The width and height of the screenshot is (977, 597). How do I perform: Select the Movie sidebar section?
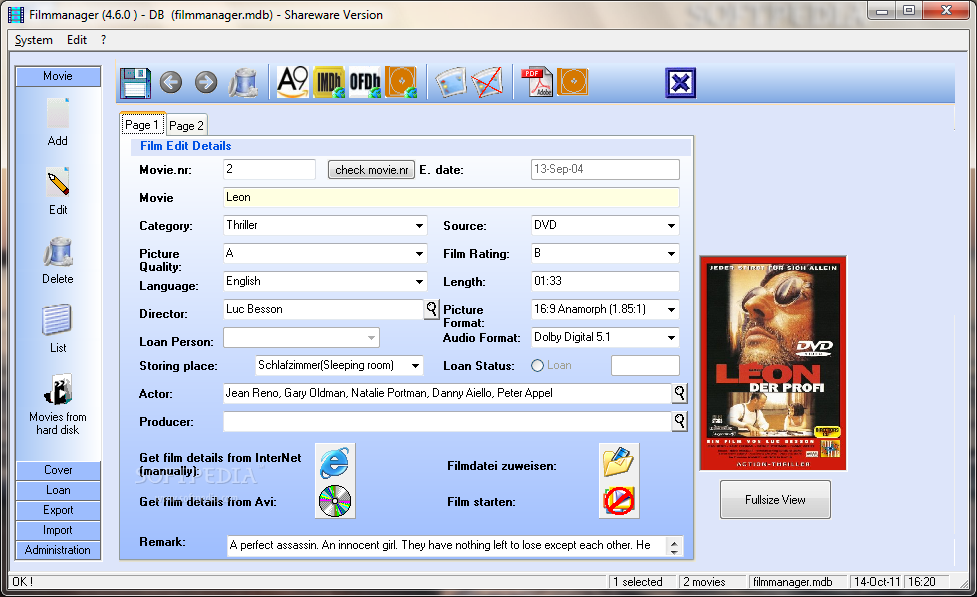coord(58,76)
